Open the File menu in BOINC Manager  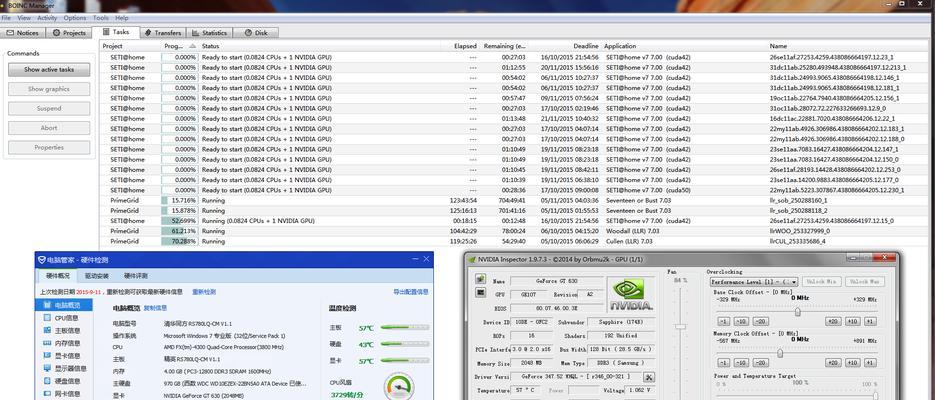coord(6,18)
